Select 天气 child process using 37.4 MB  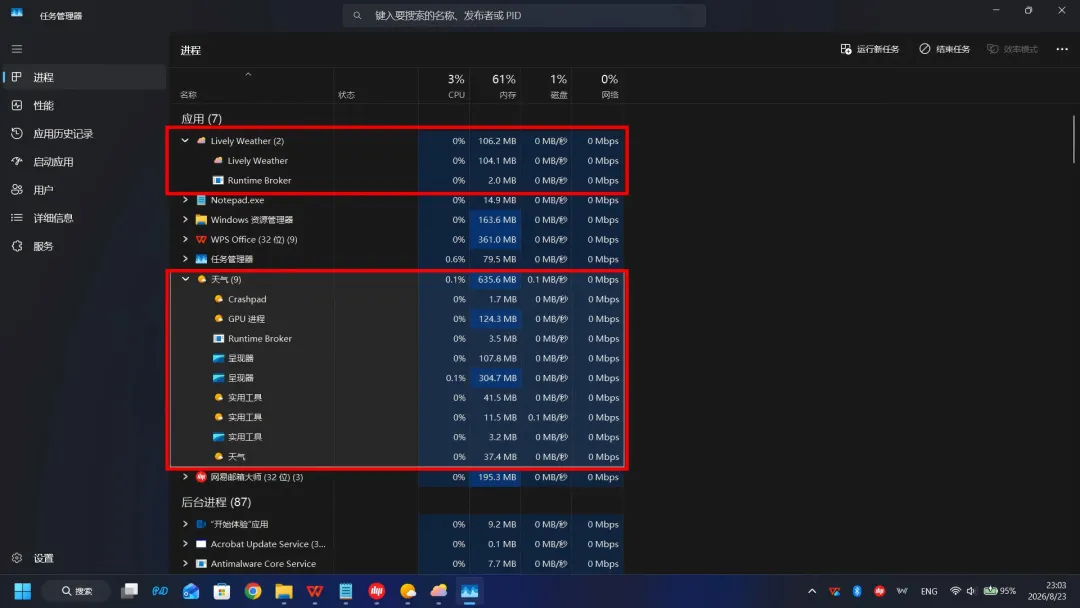[397, 457]
